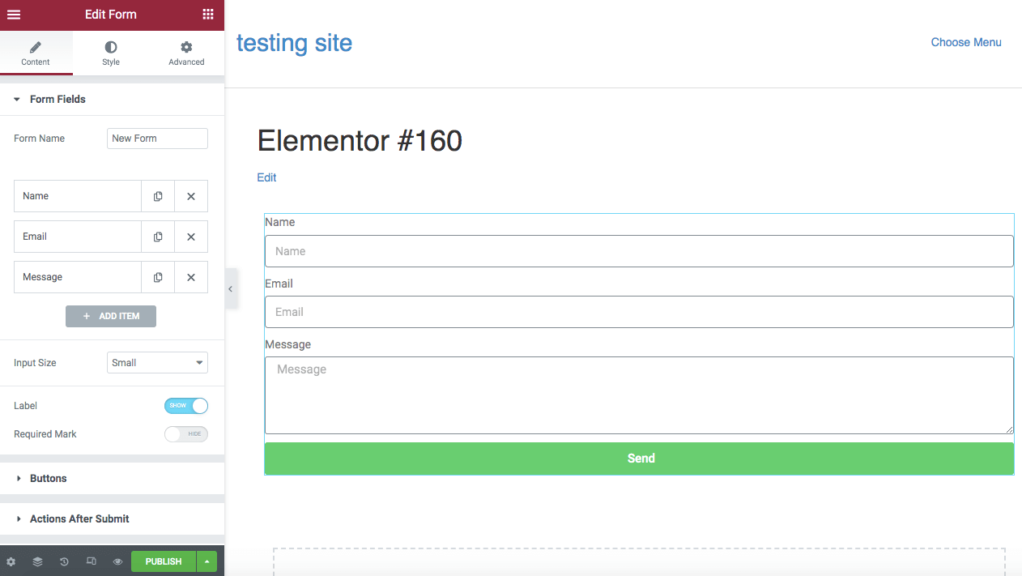Click the Form Name input field
Image resolution: width=1022 pixels, height=576 pixels.
point(157,139)
